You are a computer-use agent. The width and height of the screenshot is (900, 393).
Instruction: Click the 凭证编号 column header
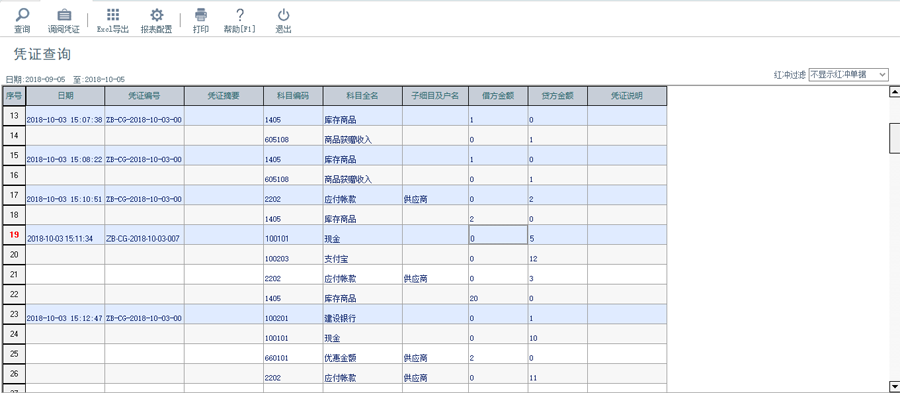click(x=145, y=96)
